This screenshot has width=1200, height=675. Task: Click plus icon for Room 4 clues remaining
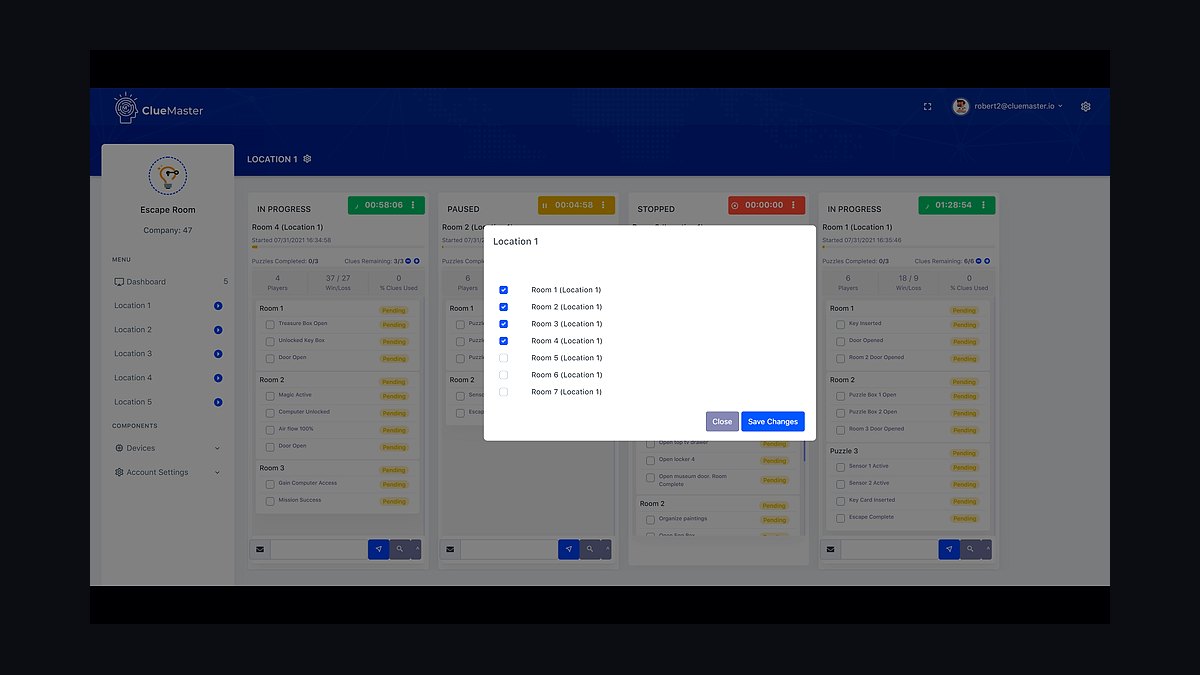[x=416, y=261]
